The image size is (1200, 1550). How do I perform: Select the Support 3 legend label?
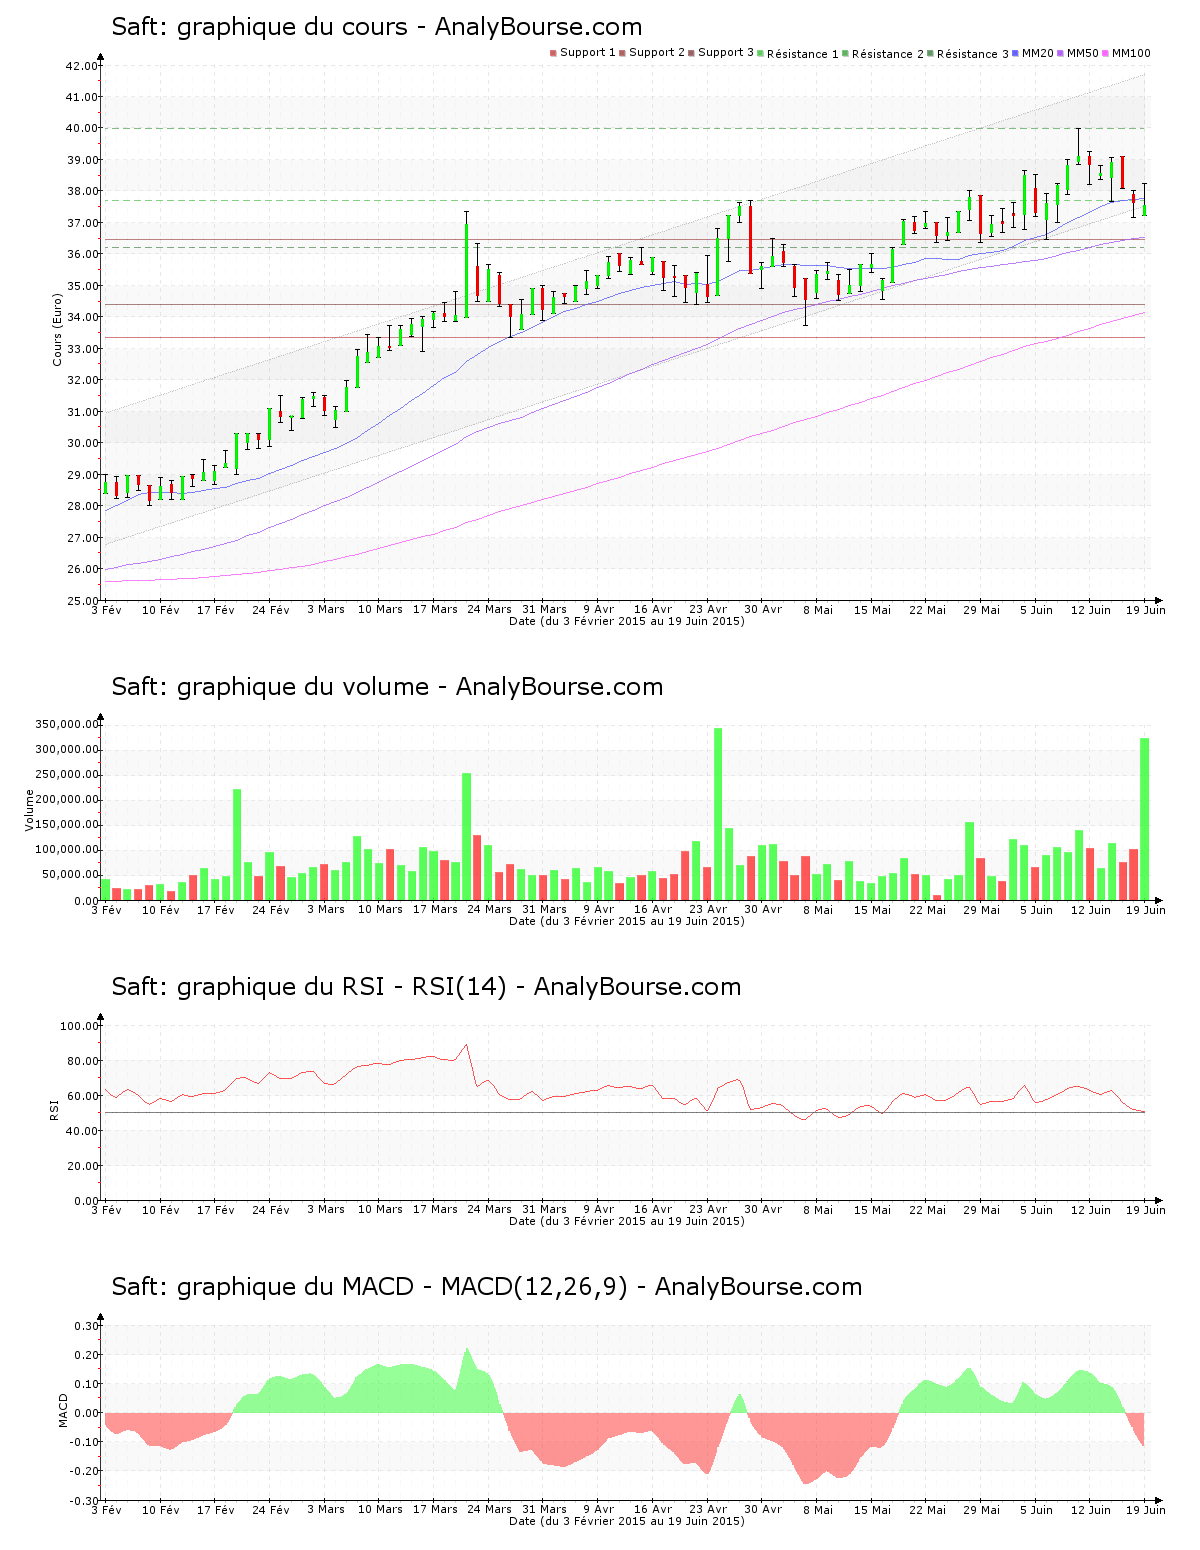tap(726, 53)
